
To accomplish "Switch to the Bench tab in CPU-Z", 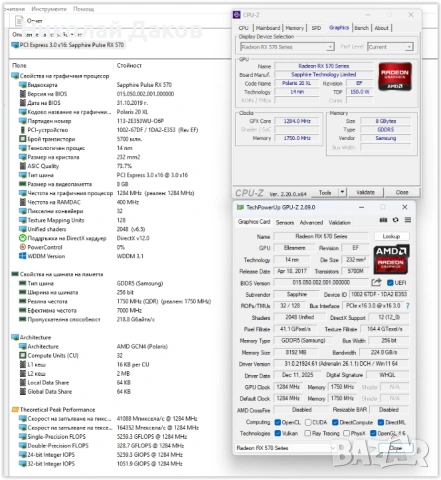I will (361, 28).
